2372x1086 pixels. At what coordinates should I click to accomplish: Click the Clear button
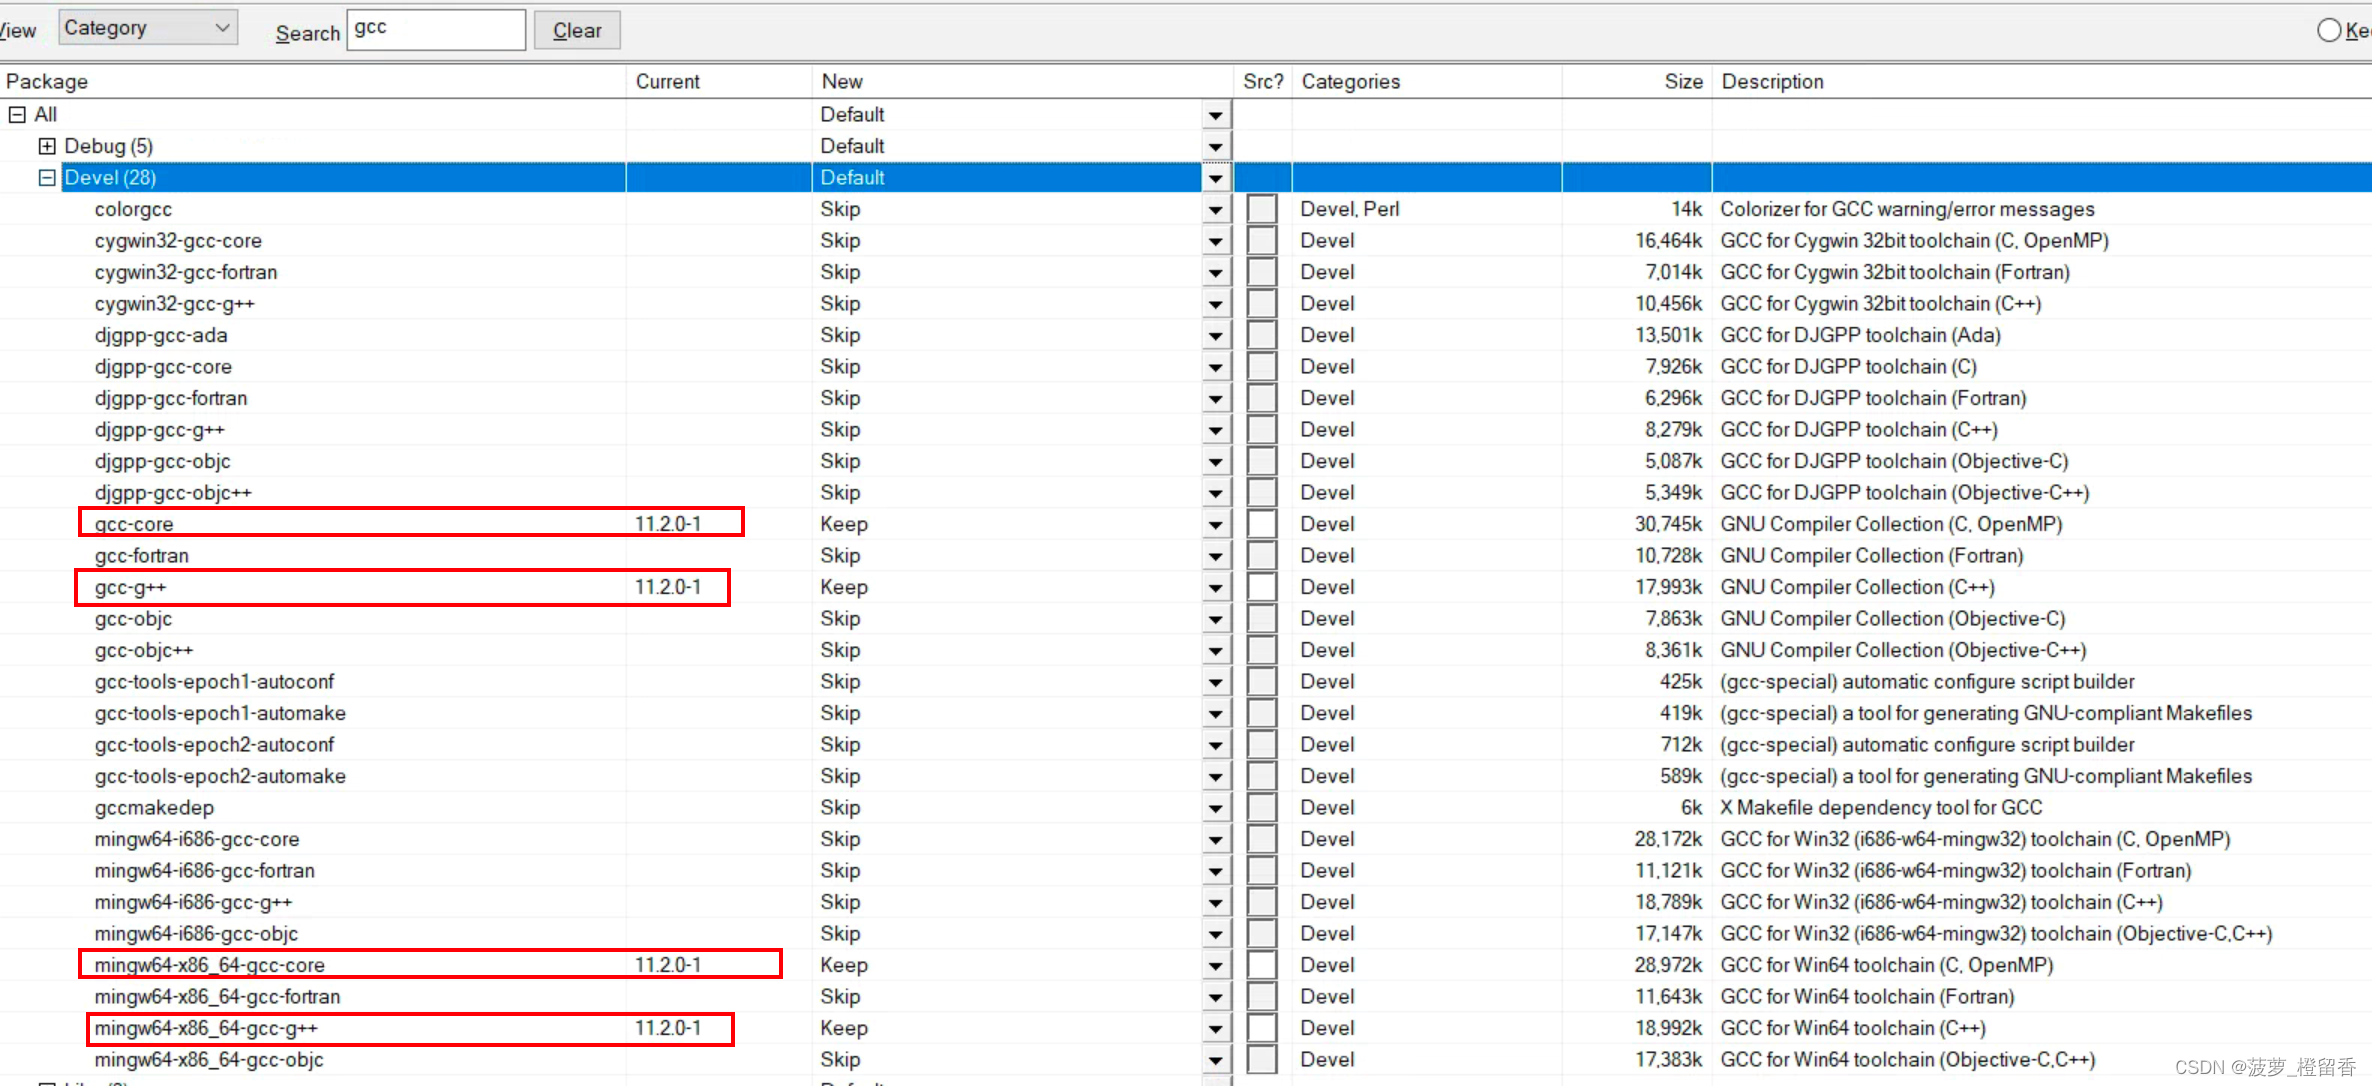(x=577, y=30)
